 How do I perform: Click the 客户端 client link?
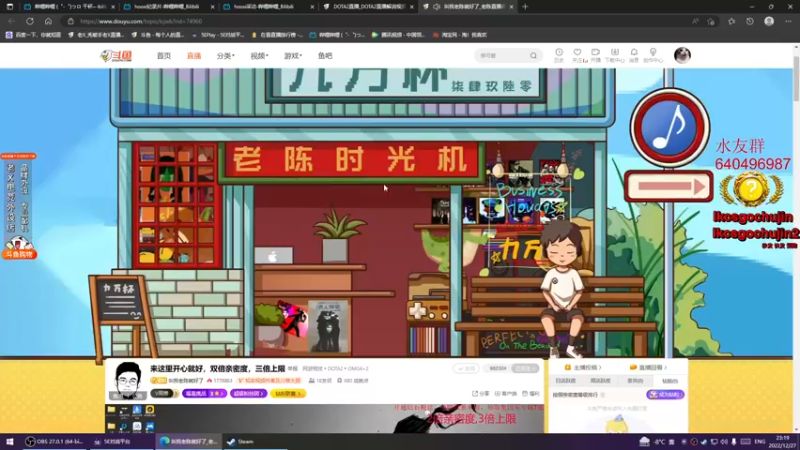click(x=506, y=393)
